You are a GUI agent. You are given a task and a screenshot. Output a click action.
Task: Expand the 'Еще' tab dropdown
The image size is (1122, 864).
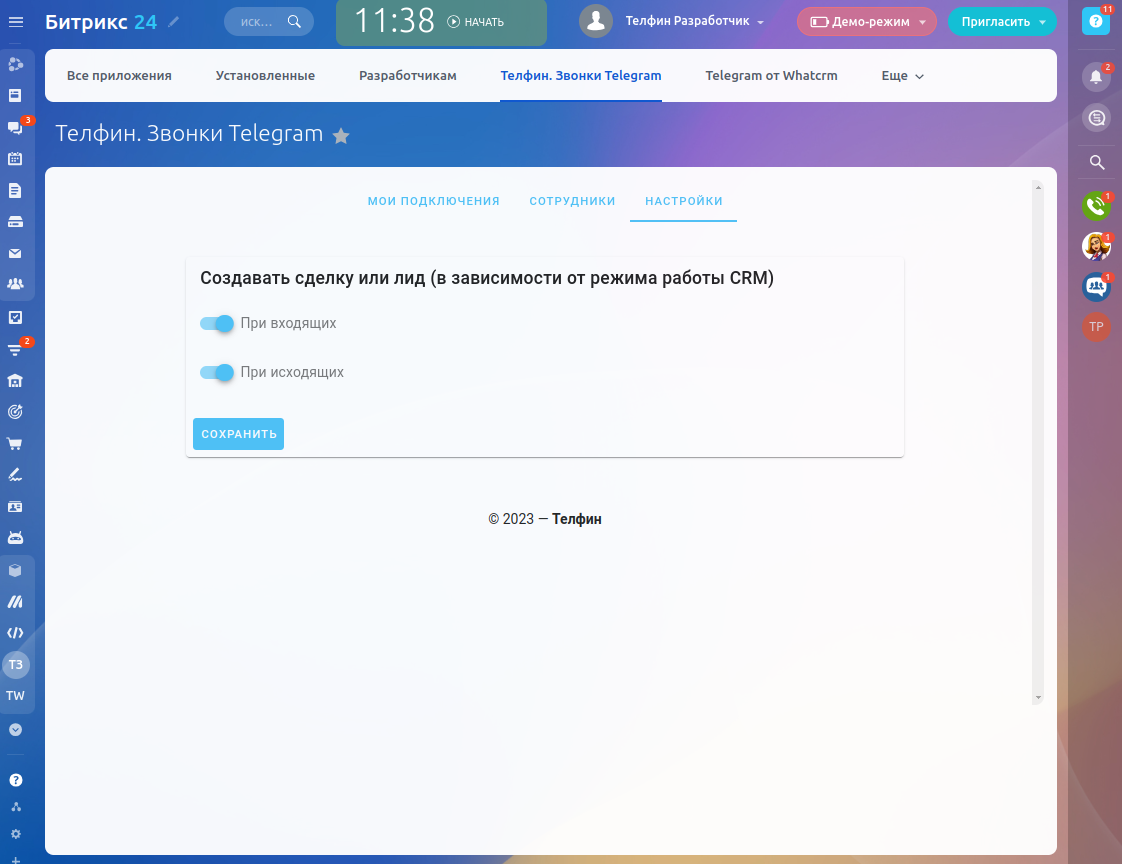[902, 76]
